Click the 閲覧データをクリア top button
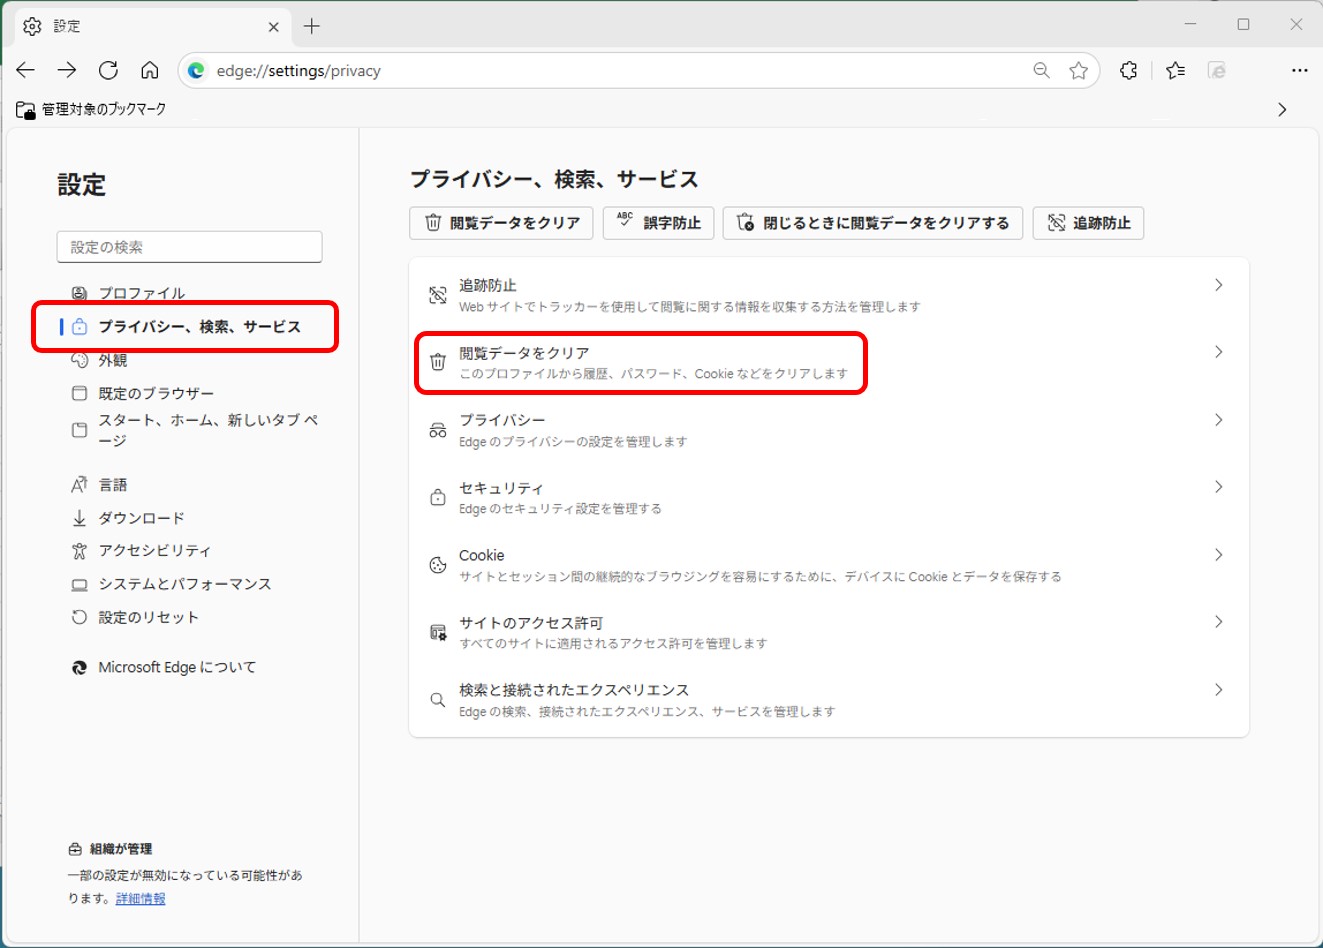The image size is (1323, 948). [x=501, y=223]
